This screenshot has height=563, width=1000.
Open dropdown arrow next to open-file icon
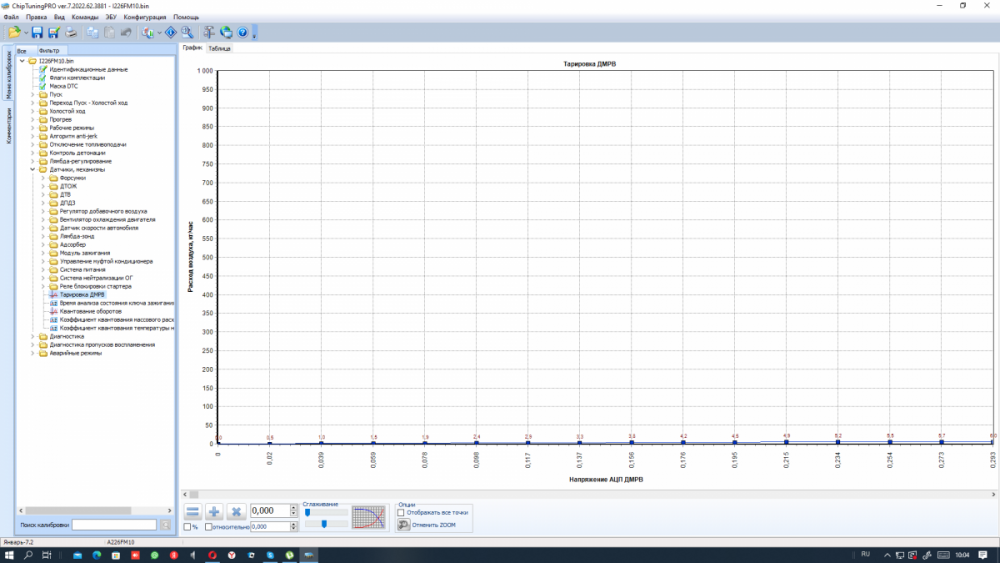point(26,33)
